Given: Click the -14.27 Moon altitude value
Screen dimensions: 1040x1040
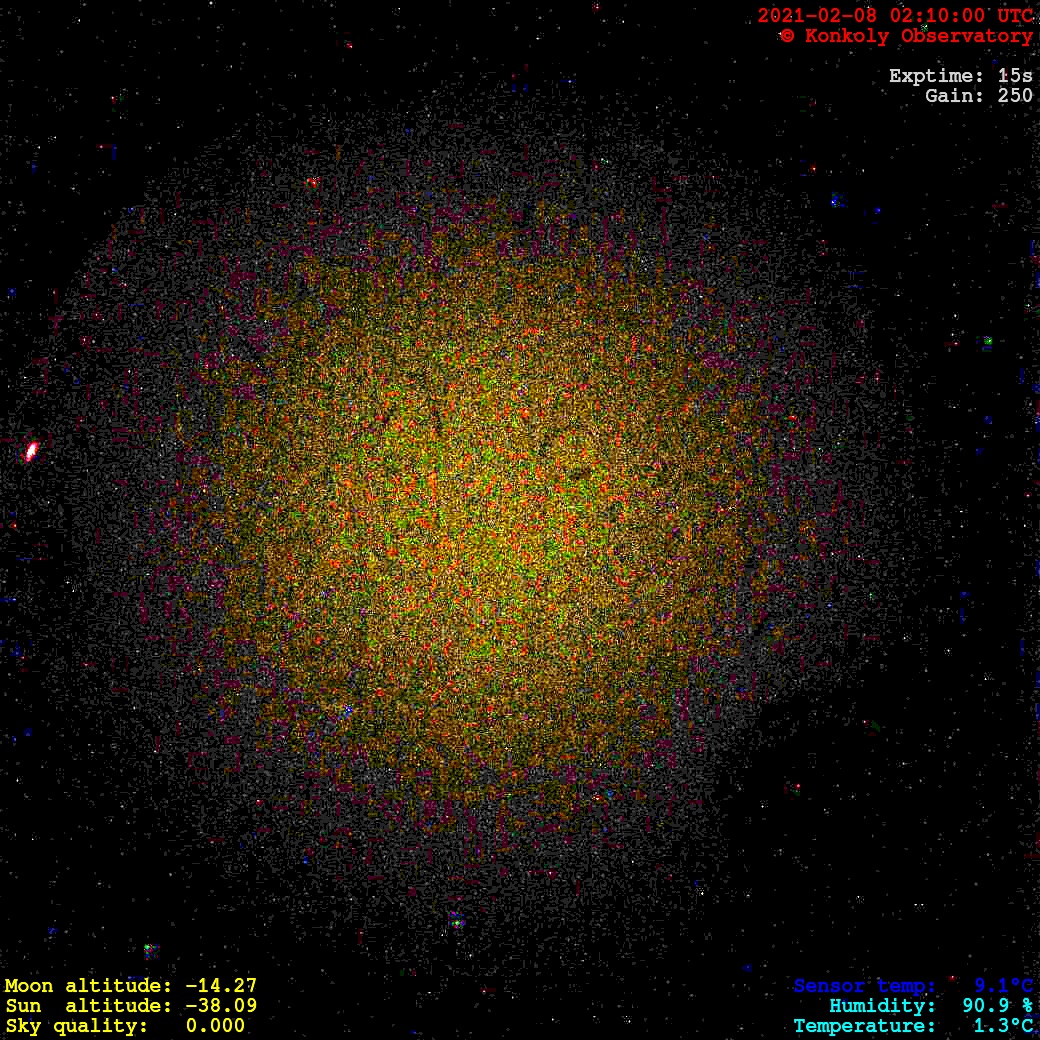Looking at the screenshot, I should tap(221, 986).
